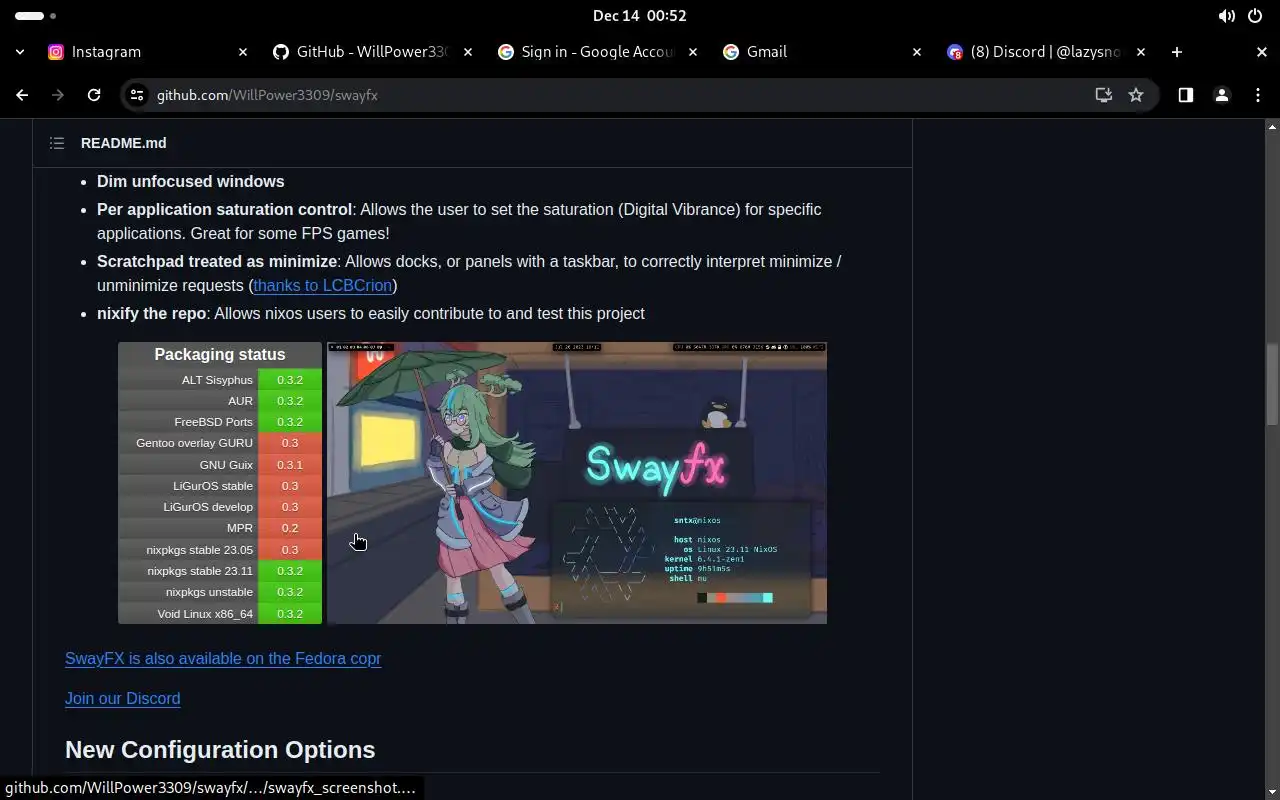
Task: Click 'Per application saturation control' text
Action: [x=224, y=209]
